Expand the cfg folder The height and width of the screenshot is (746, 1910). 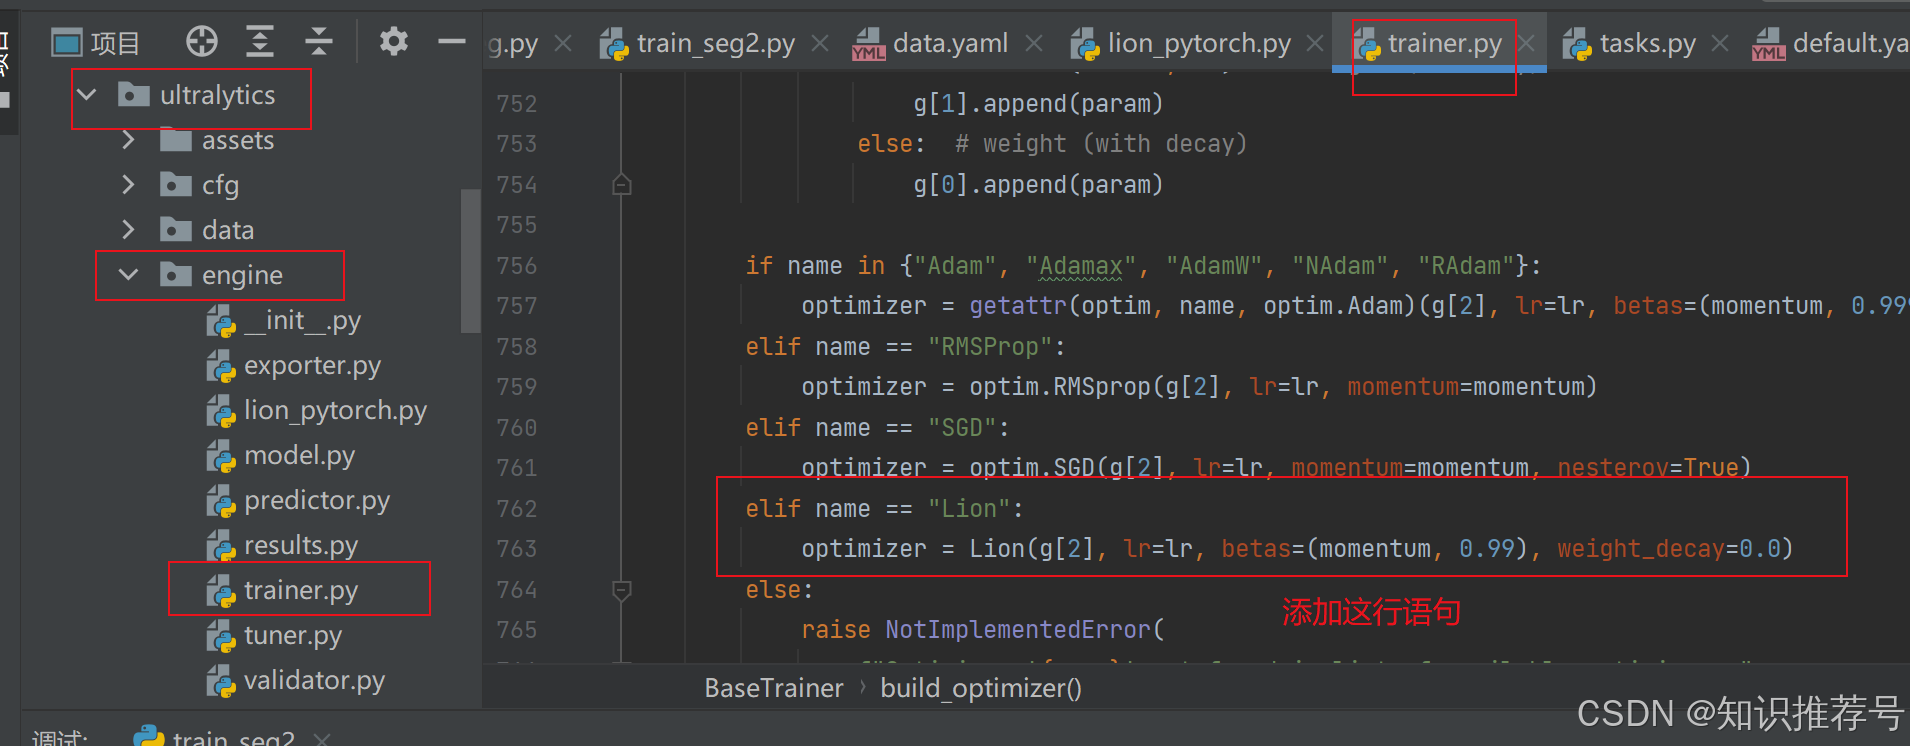(128, 185)
